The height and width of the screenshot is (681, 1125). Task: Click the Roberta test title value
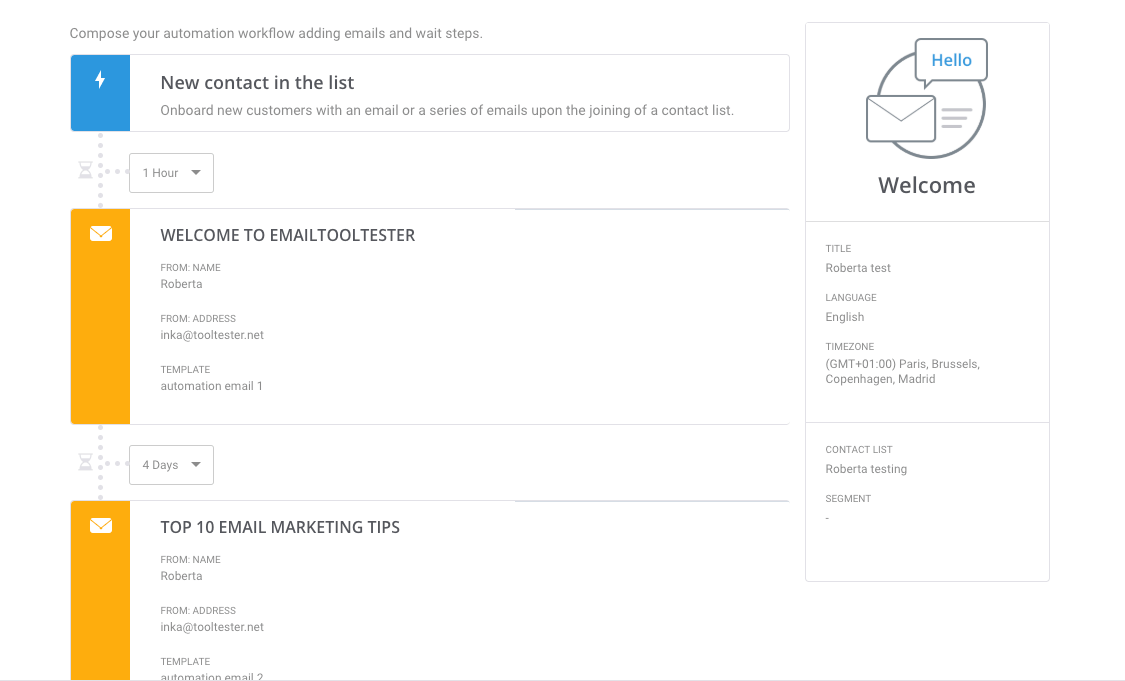coord(857,268)
